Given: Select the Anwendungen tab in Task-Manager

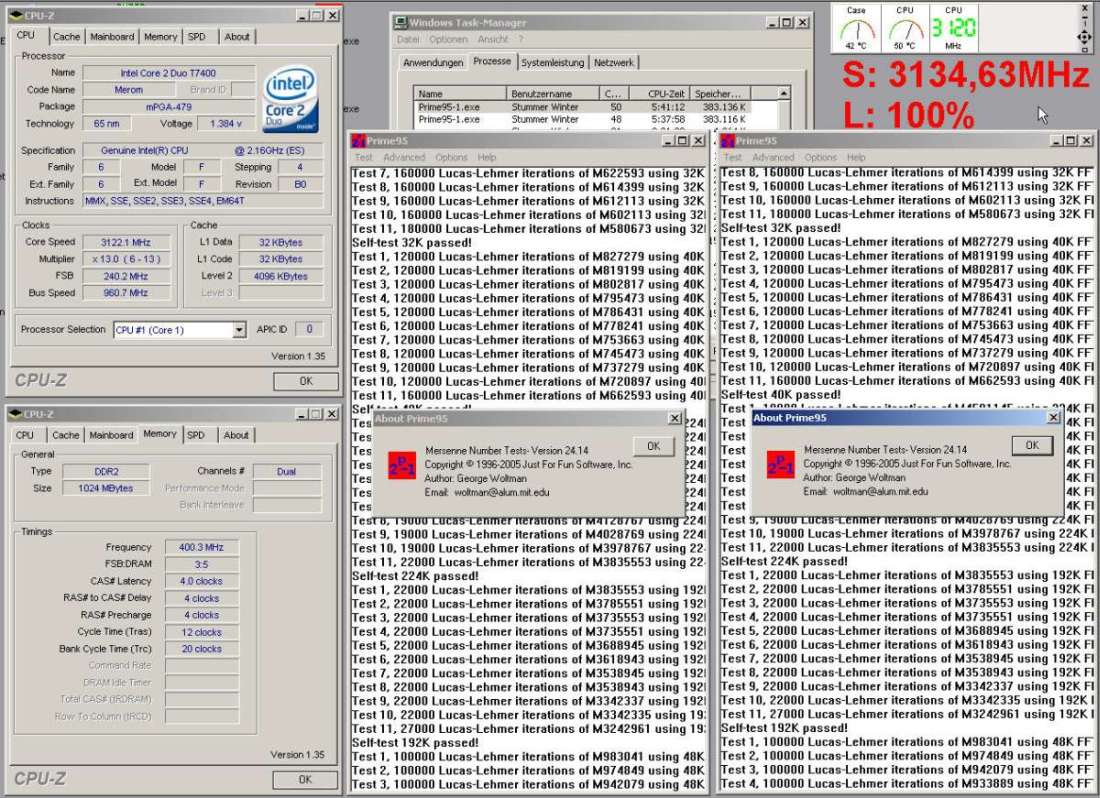Looking at the screenshot, I should (433, 62).
